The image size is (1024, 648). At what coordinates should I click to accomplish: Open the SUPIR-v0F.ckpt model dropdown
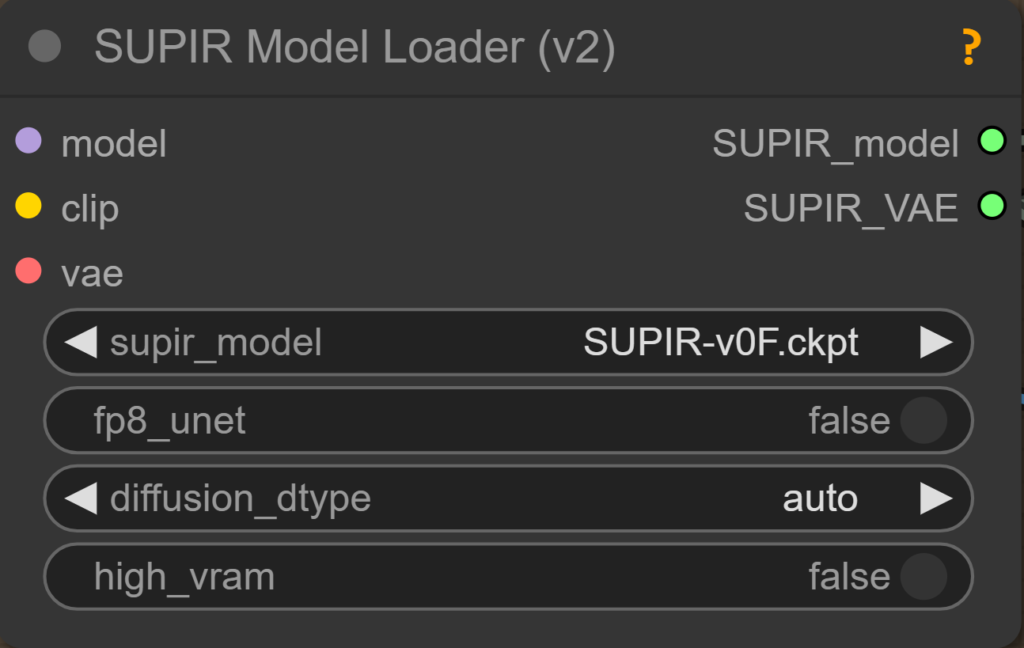pyautogui.click(x=720, y=343)
